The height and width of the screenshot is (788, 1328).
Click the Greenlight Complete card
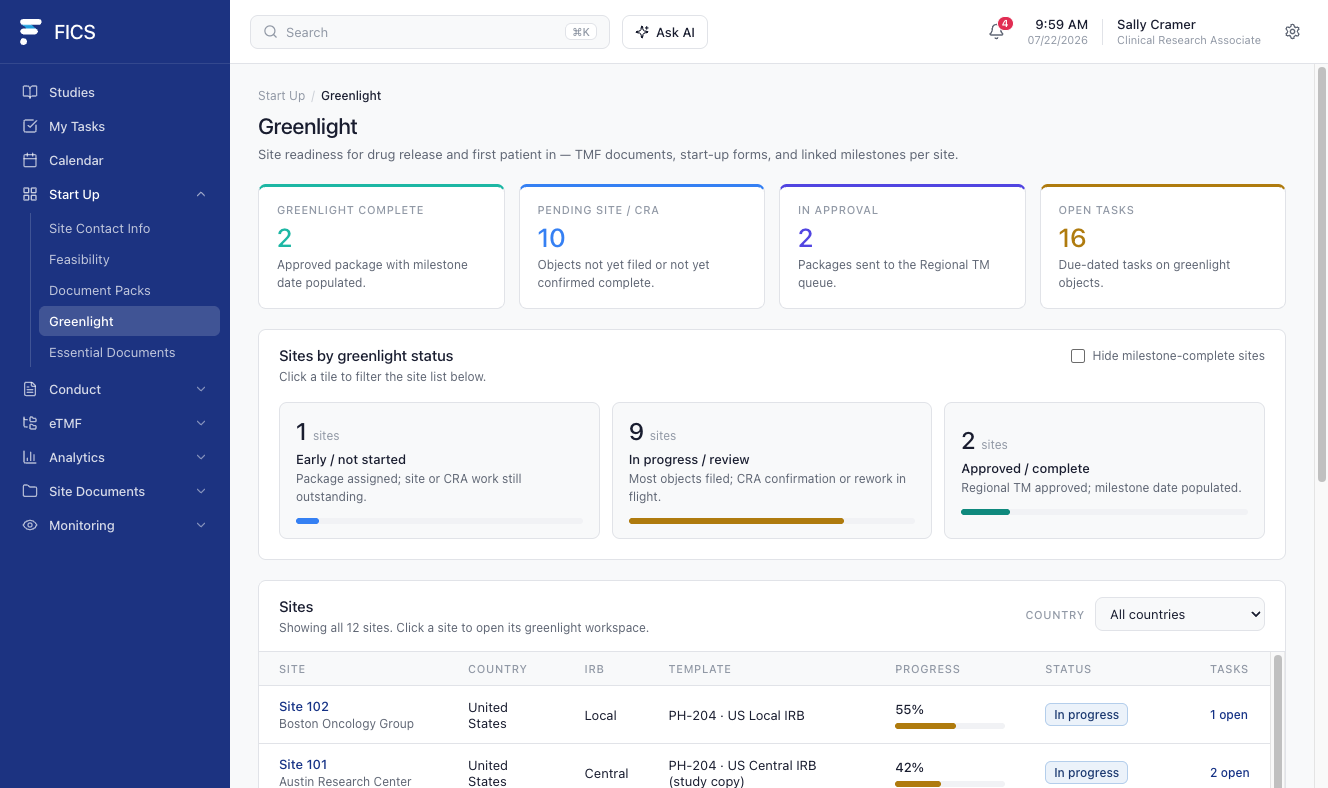pyautogui.click(x=381, y=246)
